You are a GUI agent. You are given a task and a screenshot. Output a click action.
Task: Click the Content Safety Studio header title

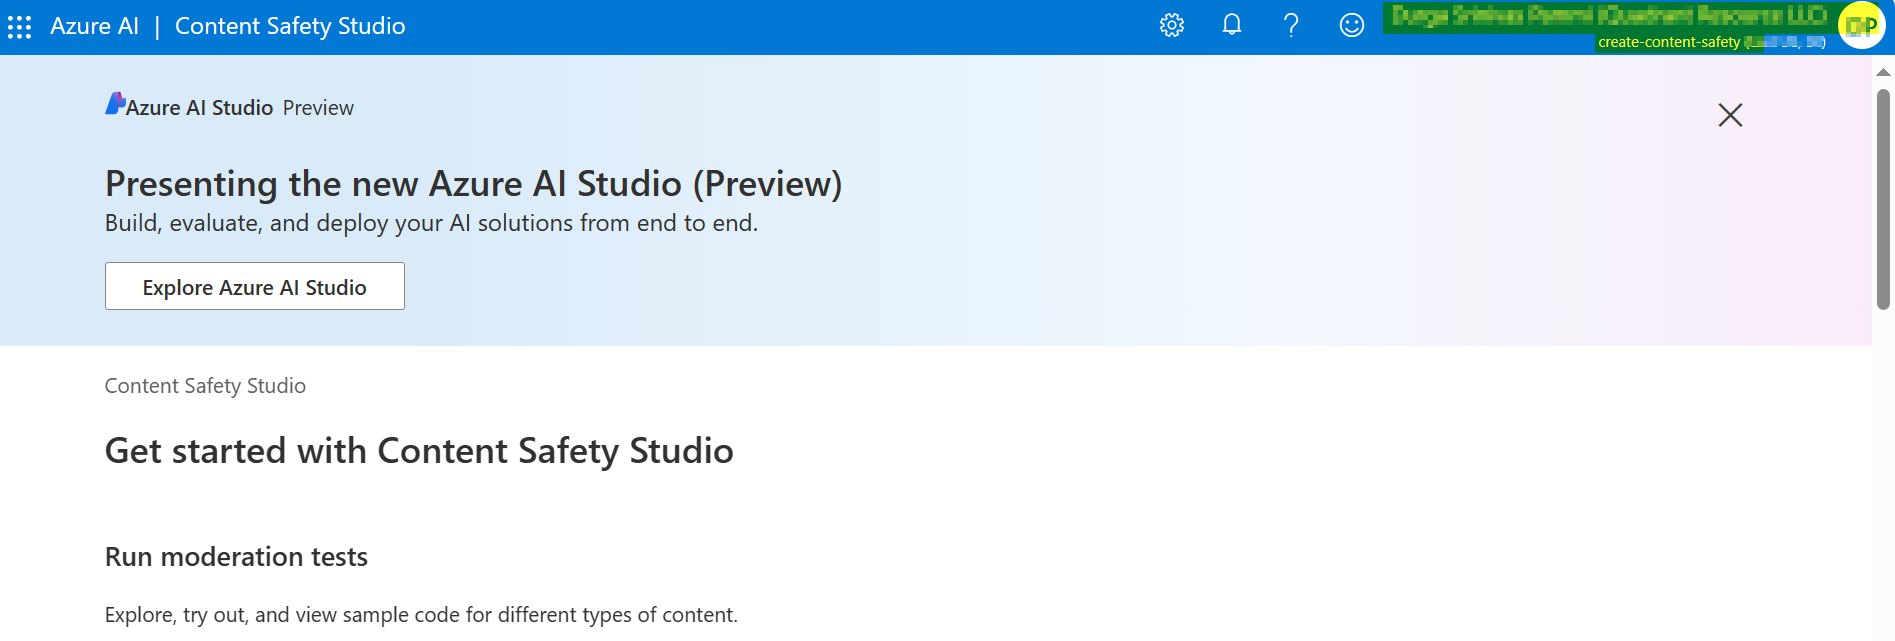290,26
